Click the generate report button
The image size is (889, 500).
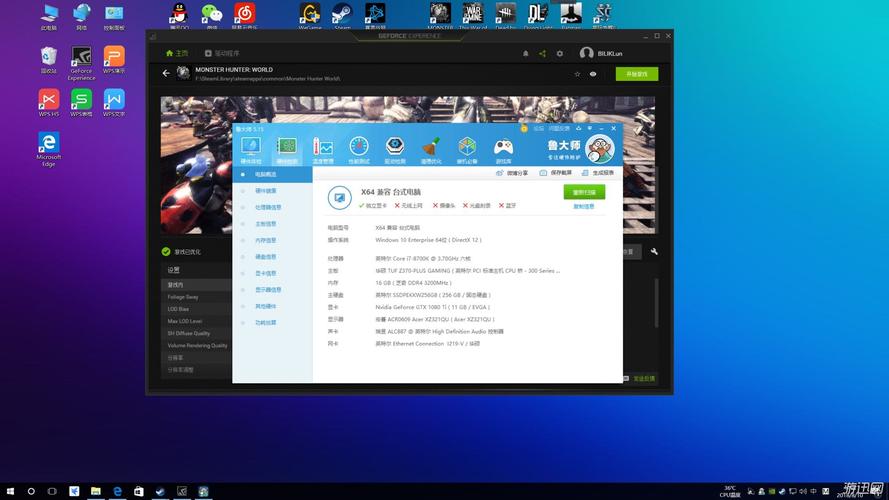point(598,173)
